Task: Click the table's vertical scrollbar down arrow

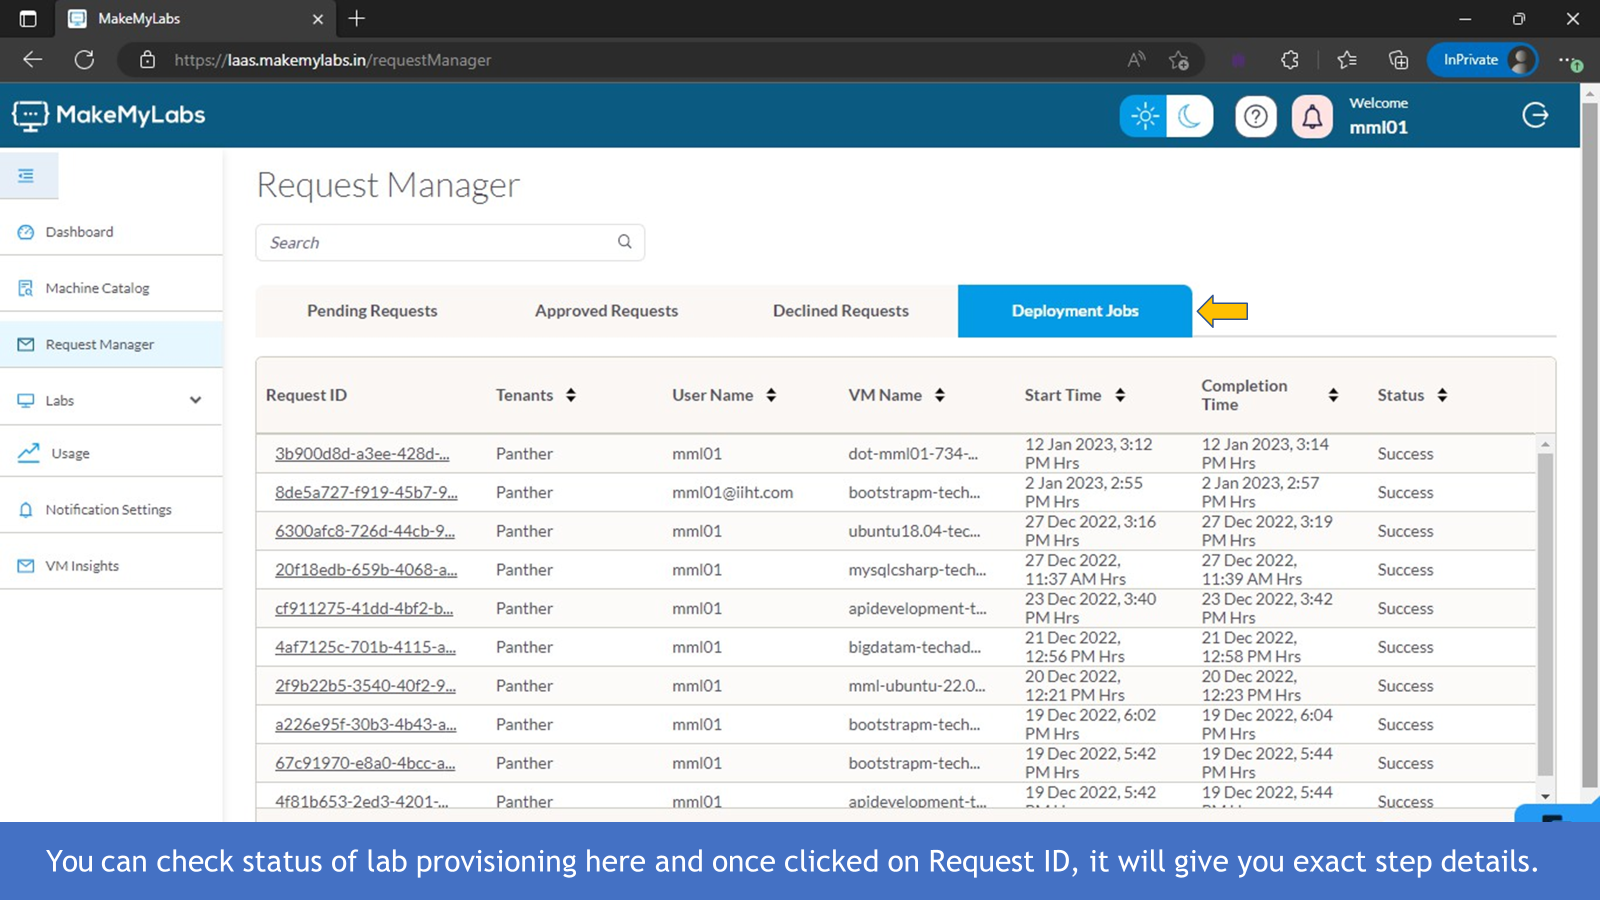Action: pos(1545,797)
